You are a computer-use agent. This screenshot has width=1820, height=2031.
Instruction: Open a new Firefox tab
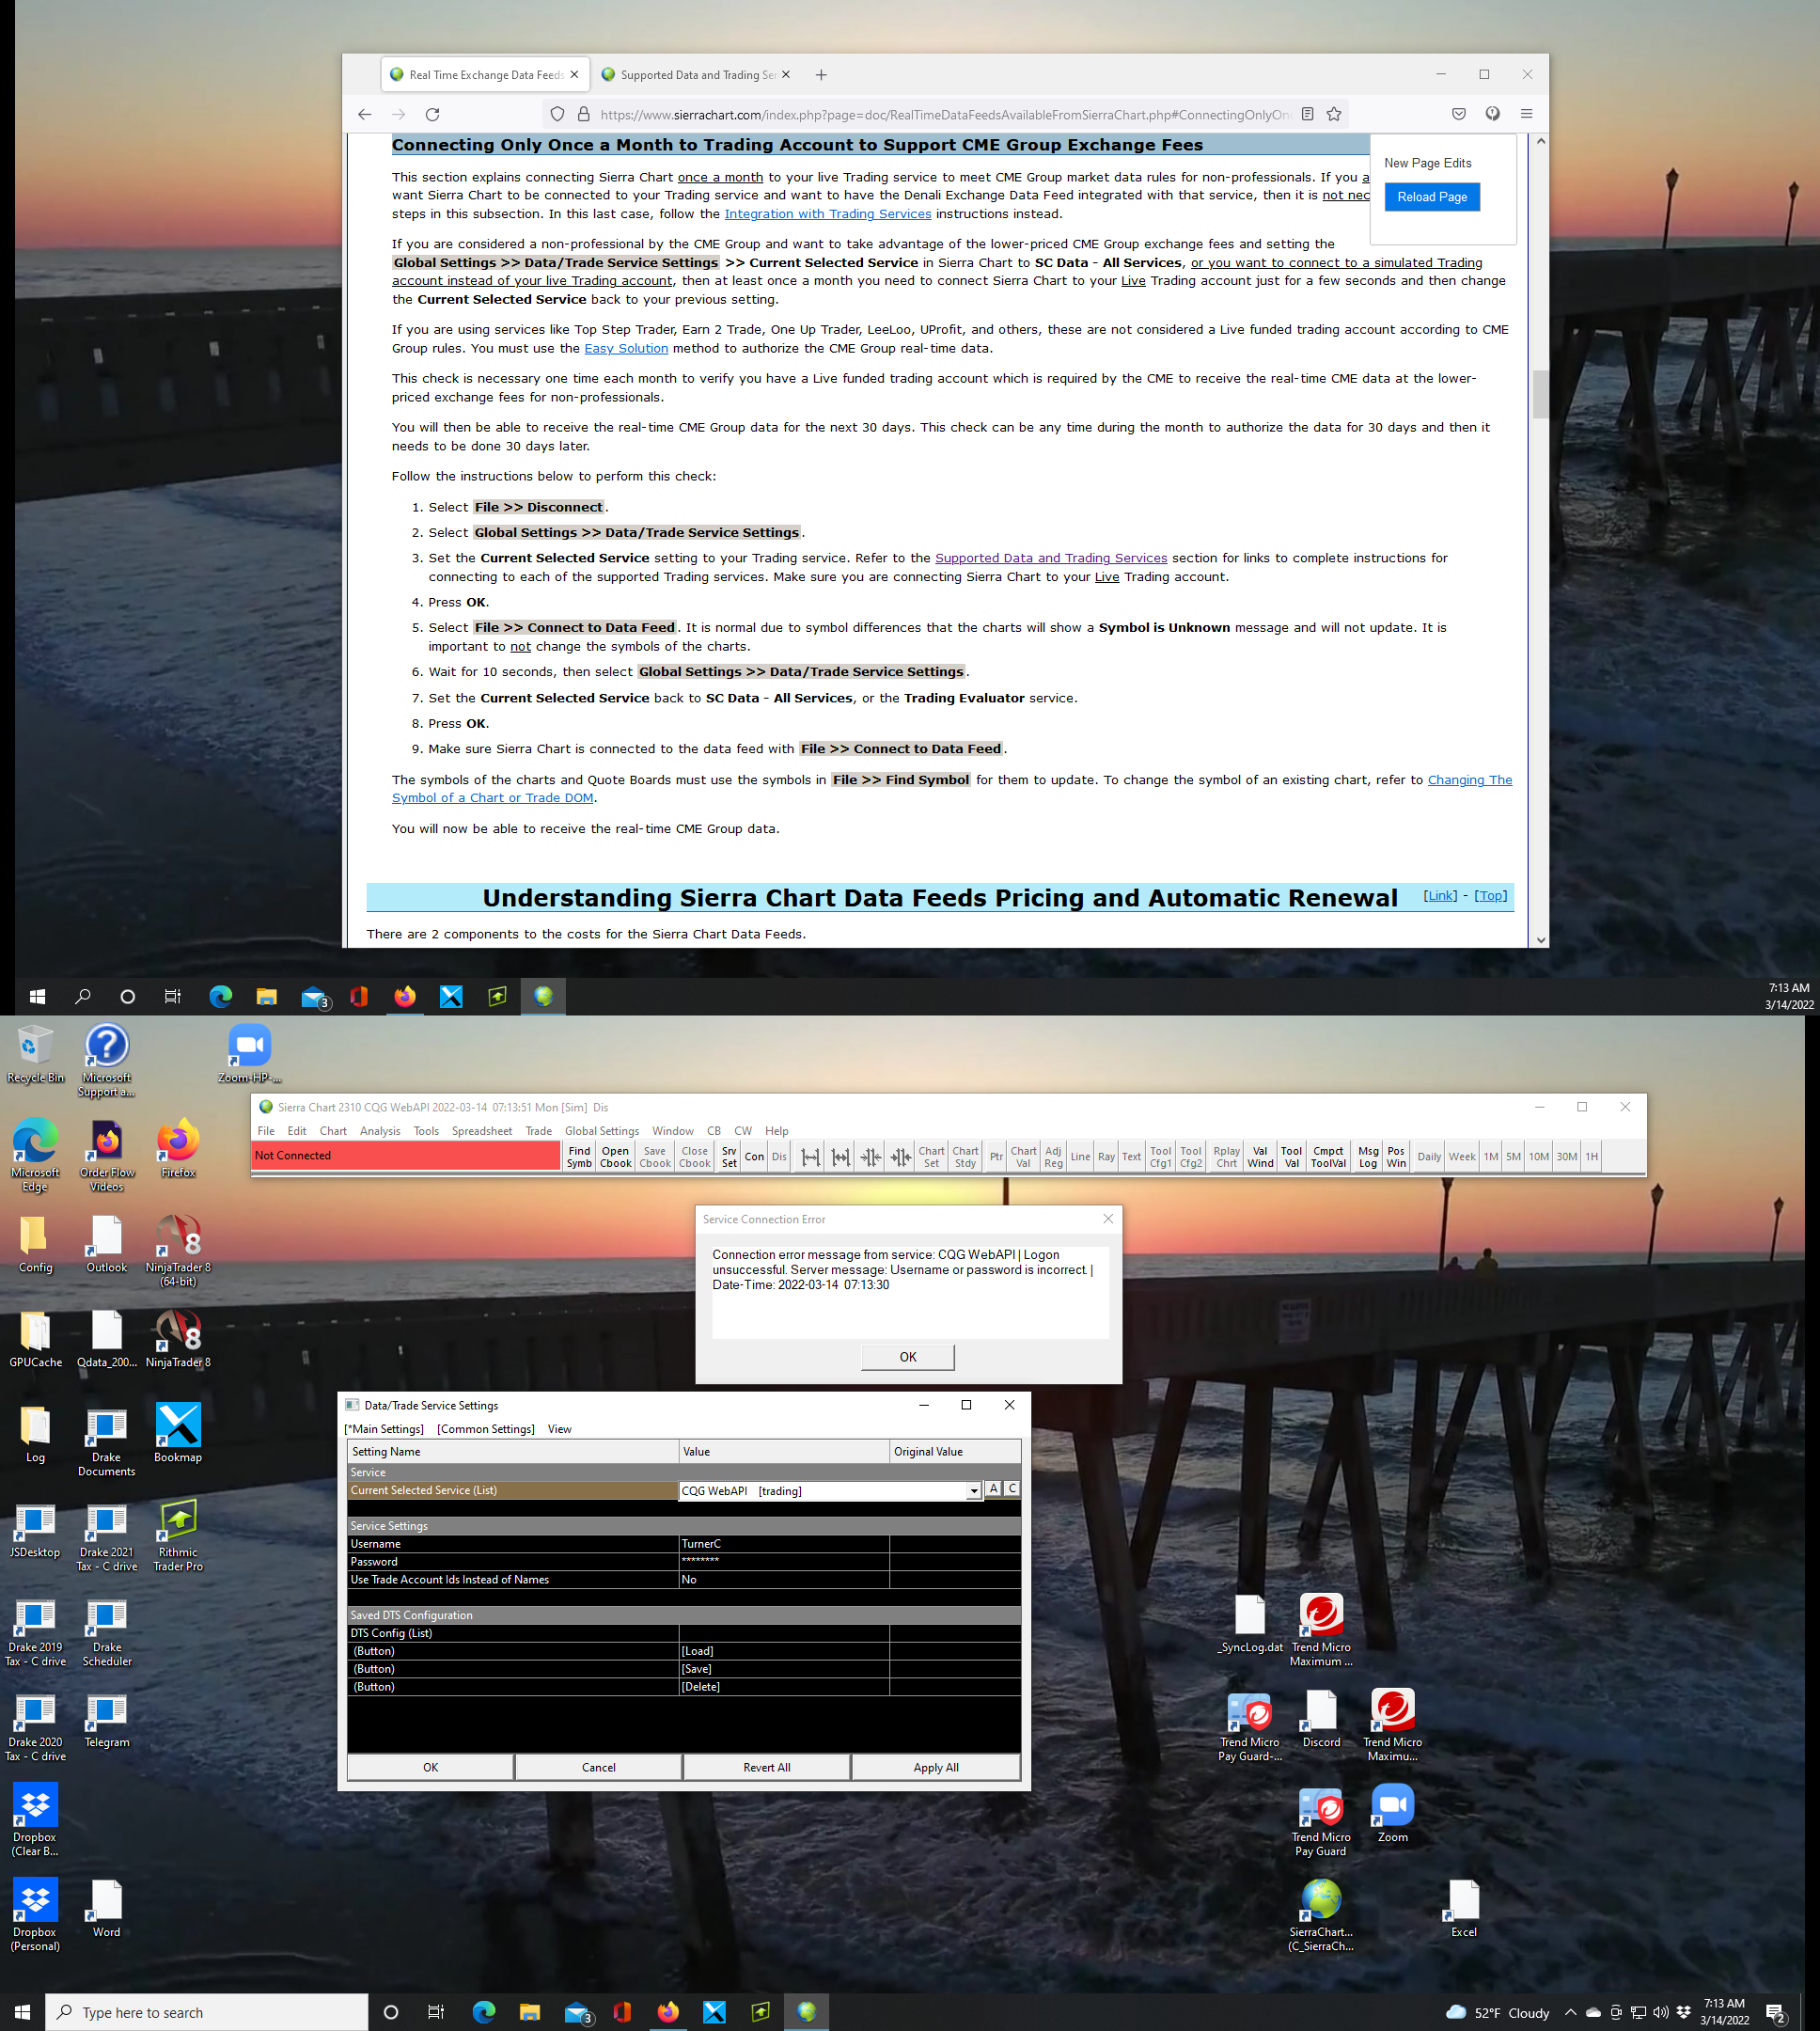point(821,75)
